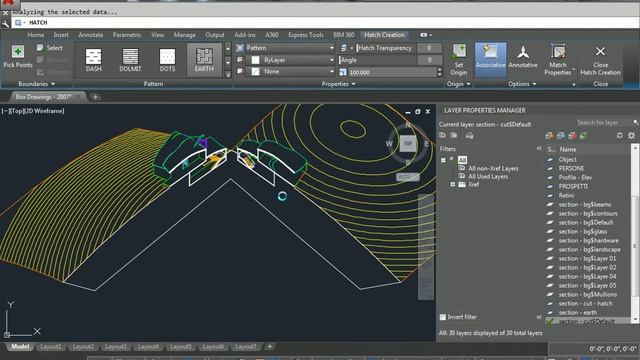The image size is (640, 360).
Task: Click the Set Current layer icon
Action: pos(584,136)
